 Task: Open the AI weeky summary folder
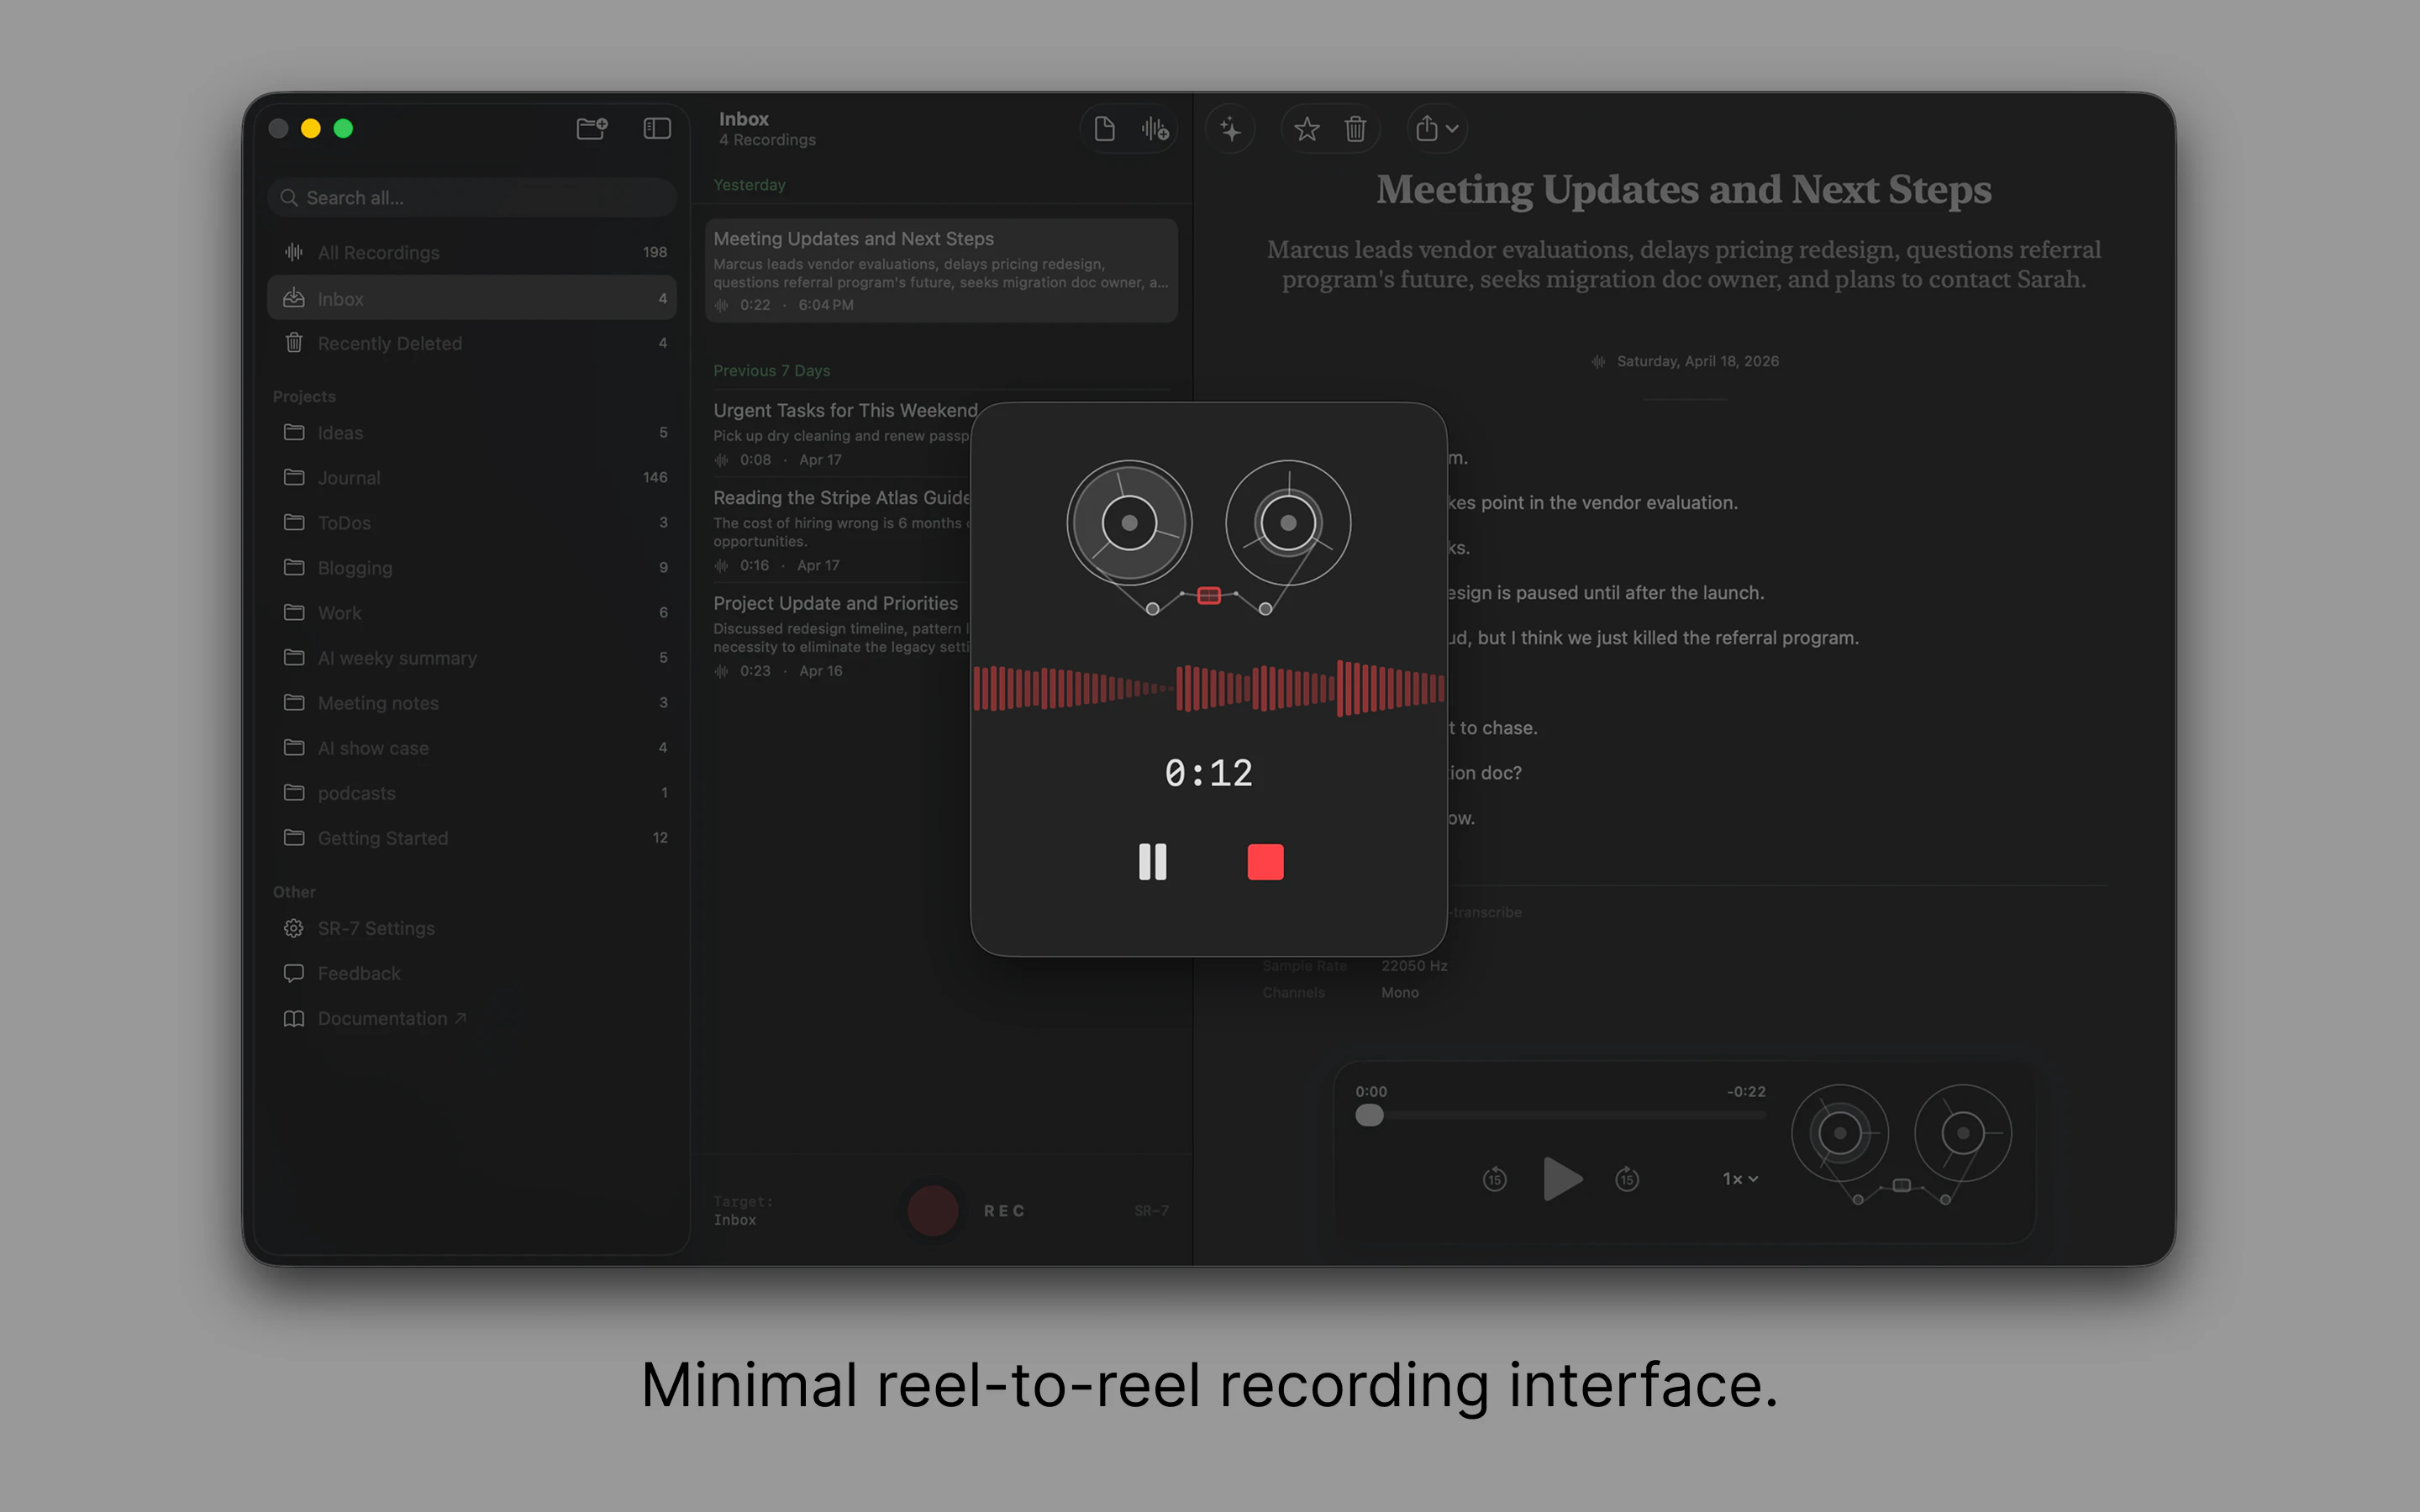[472, 657]
